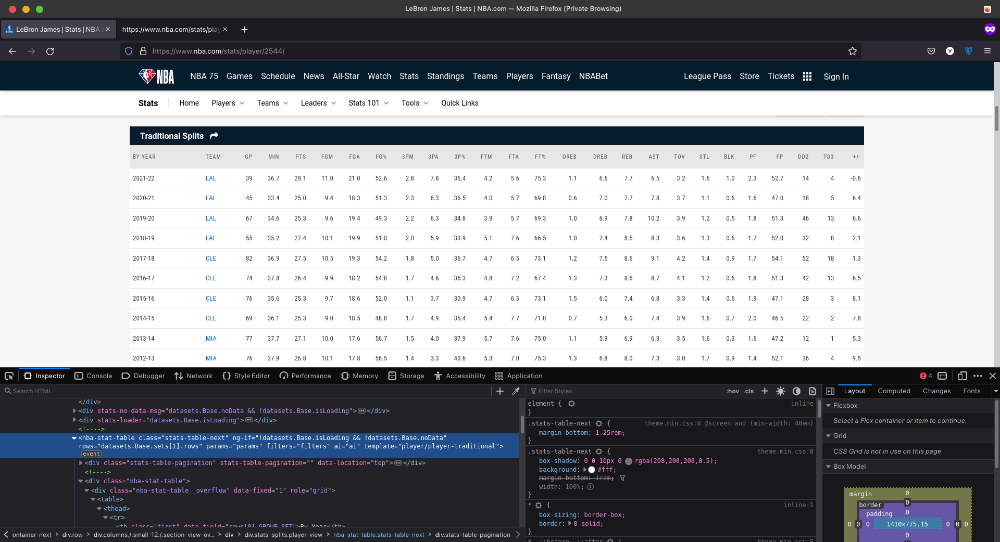The height and width of the screenshot is (542, 1000).
Task: Toggle the :hov pseudo-class panel
Action: tap(733, 391)
